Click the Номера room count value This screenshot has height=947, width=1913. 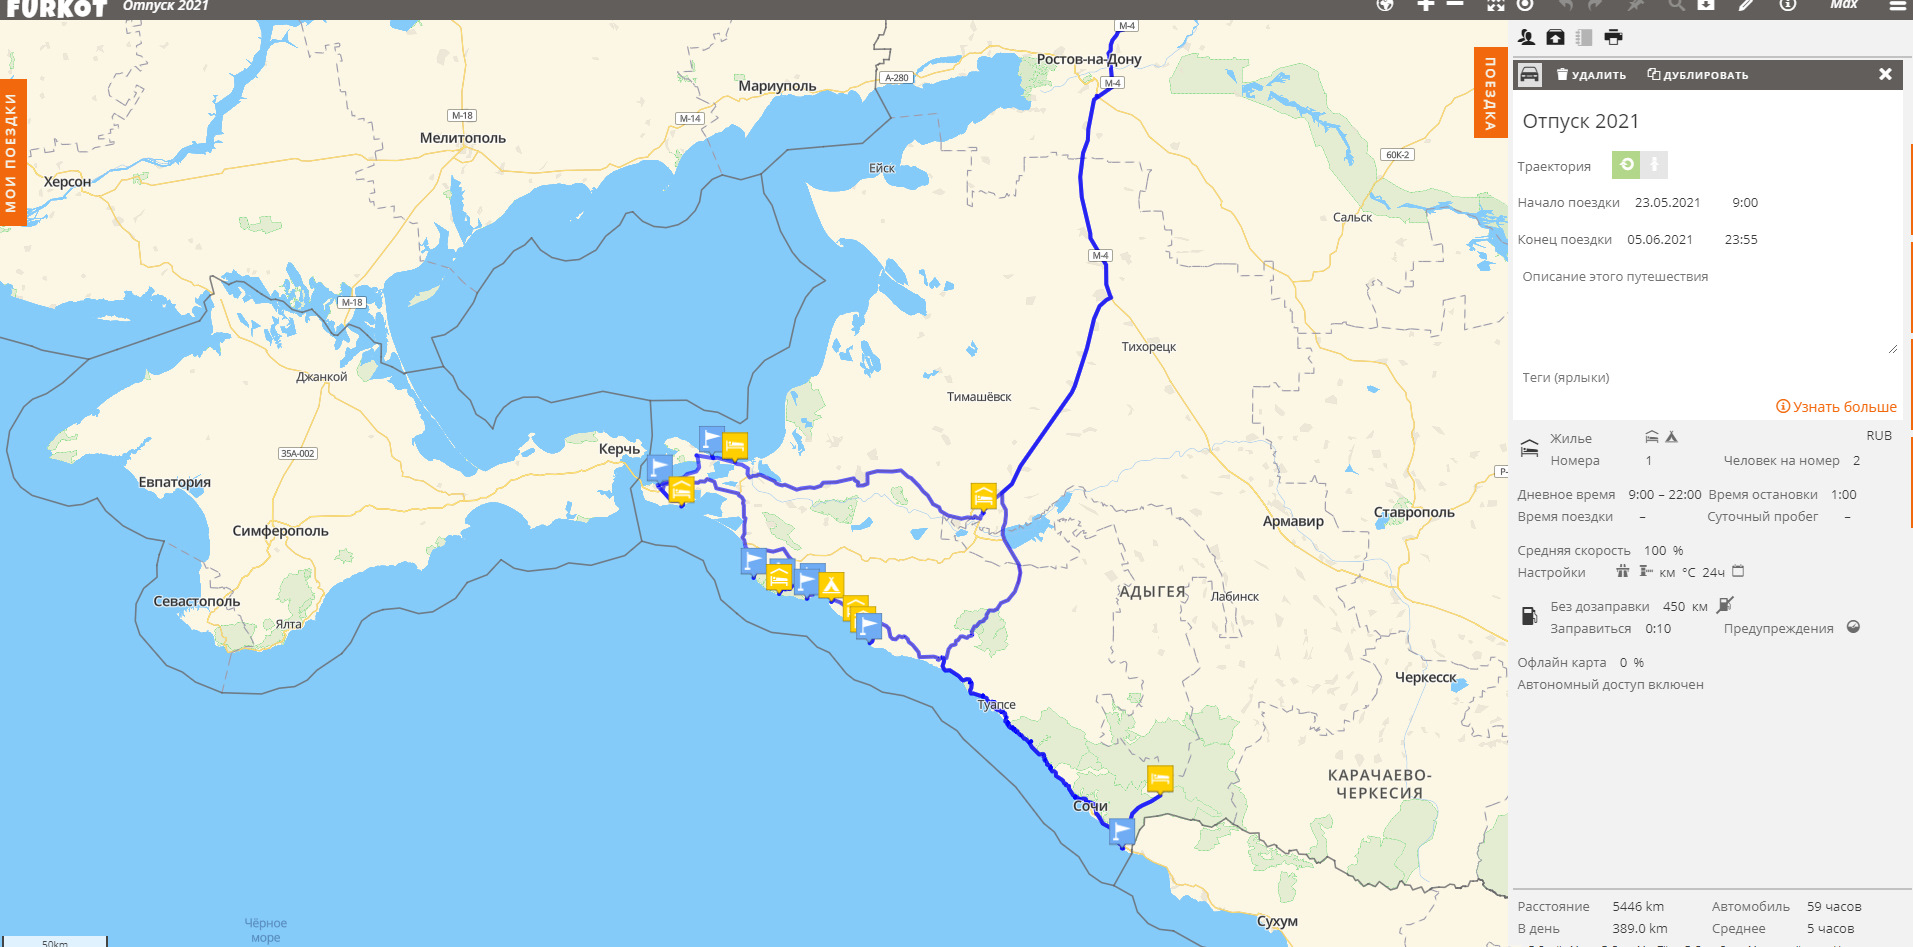pyautogui.click(x=1649, y=461)
